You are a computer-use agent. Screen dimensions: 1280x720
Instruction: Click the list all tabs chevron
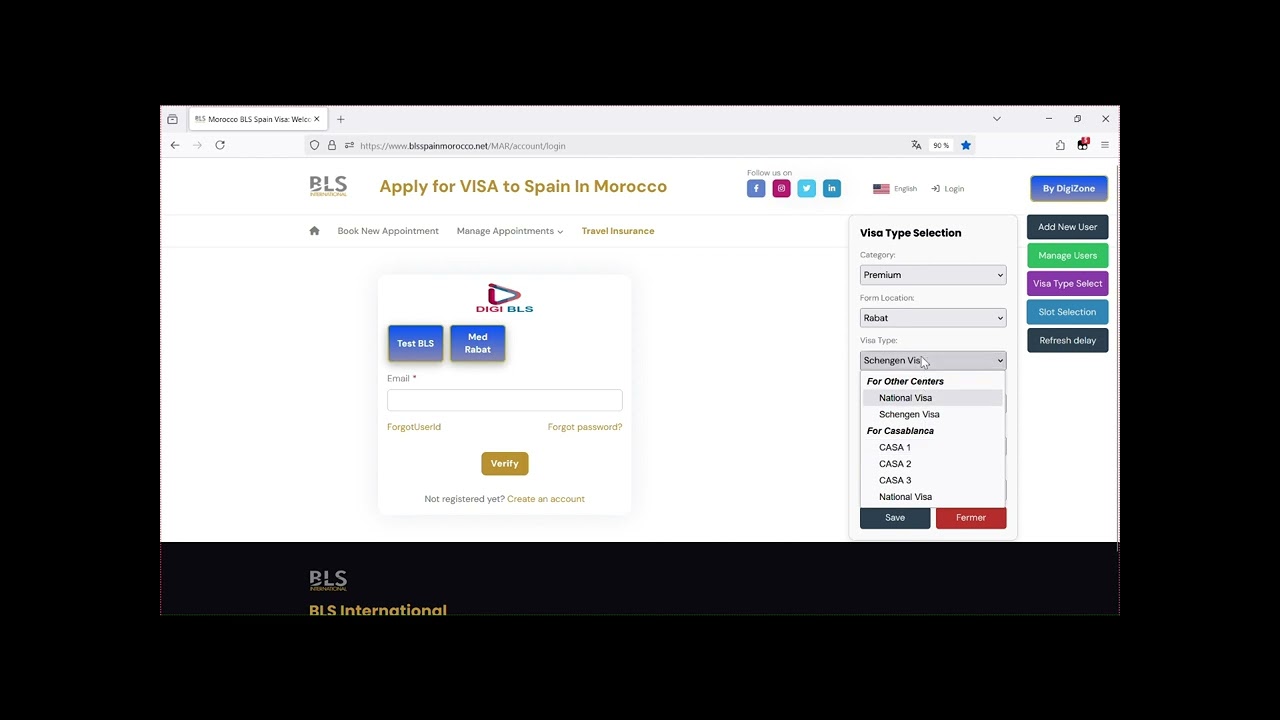point(996,119)
